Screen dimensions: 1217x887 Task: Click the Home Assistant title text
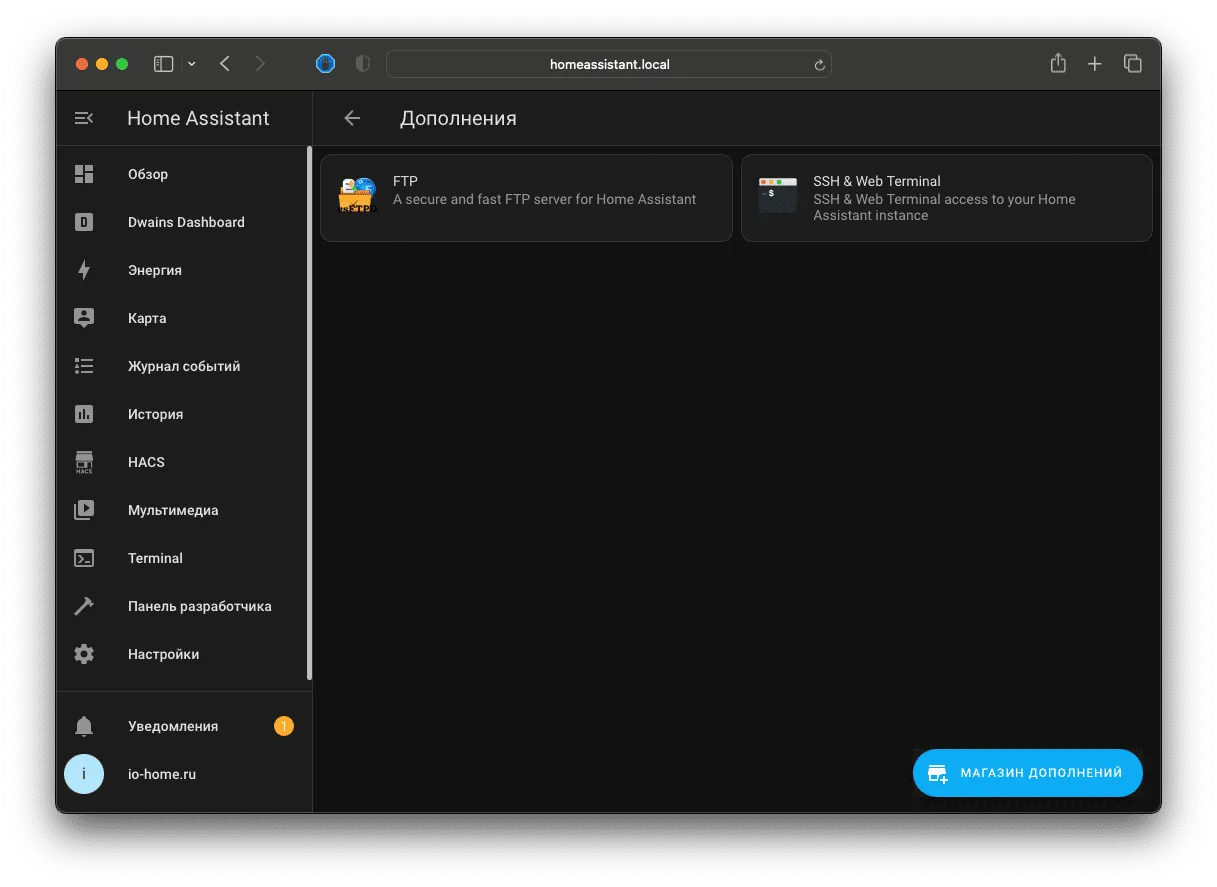[x=198, y=118]
